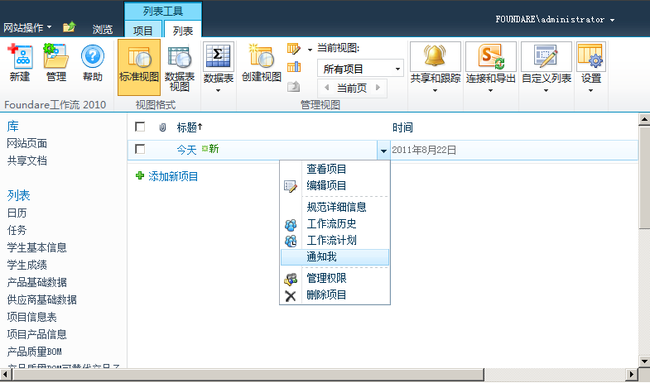Click the 新建 (New) ribbon icon
The height and width of the screenshot is (383, 650).
[x=20, y=56]
